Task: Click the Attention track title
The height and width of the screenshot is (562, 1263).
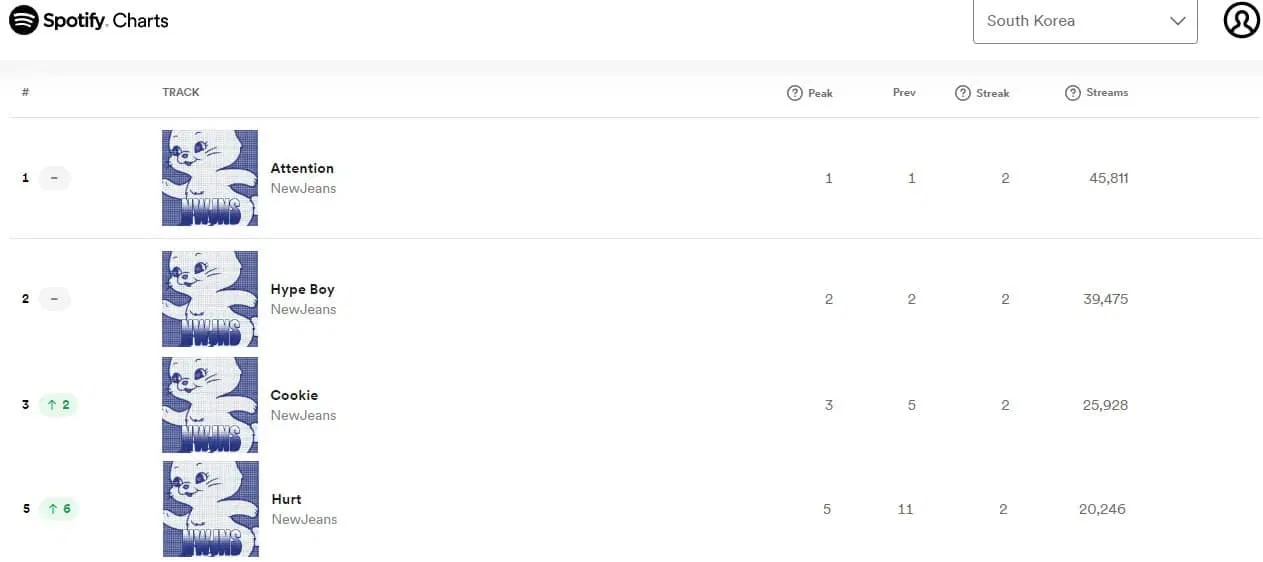Action: 302,168
